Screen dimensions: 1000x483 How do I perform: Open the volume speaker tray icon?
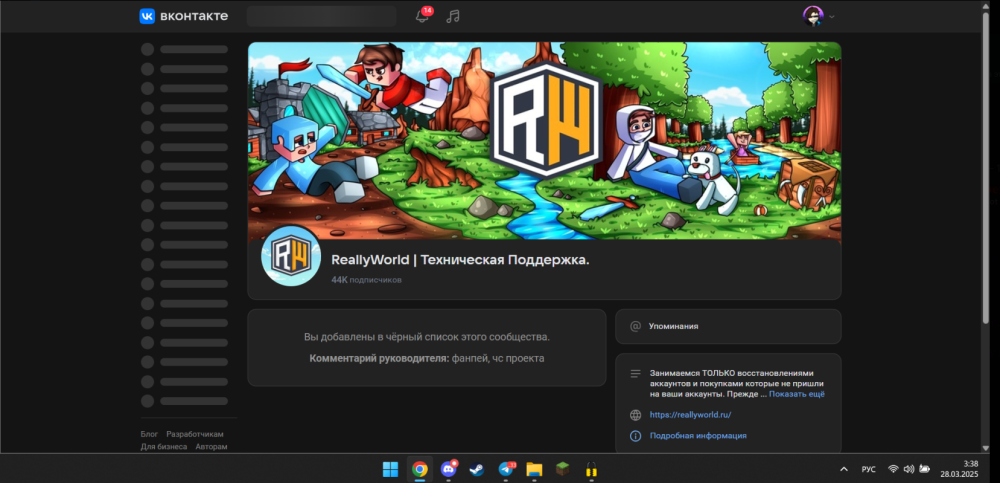[x=909, y=469]
